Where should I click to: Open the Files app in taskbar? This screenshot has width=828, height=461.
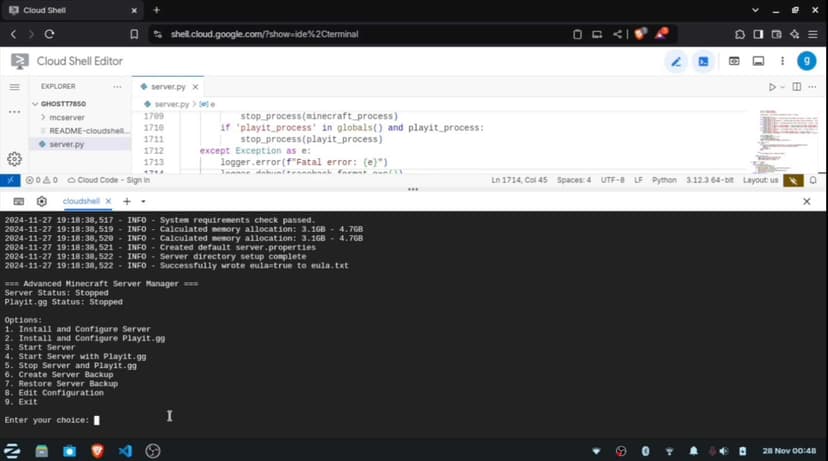click(x=41, y=451)
